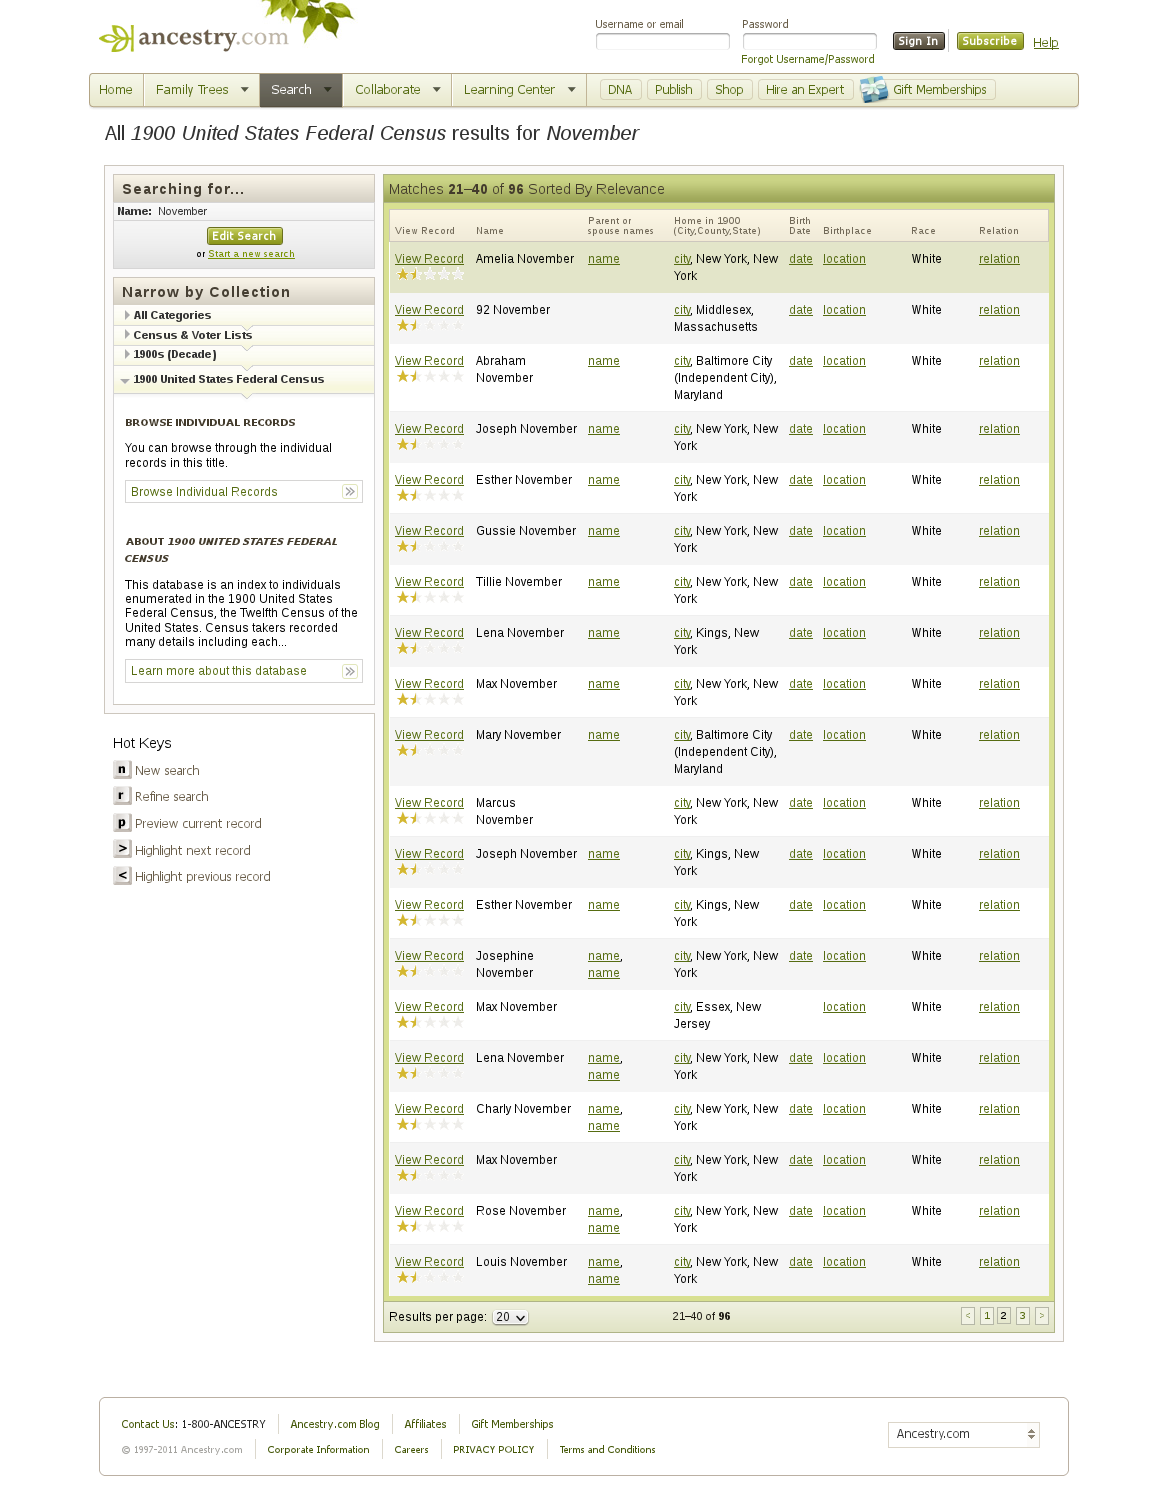The width and height of the screenshot is (1168, 1501).
Task: Click the arrow icon beside Browse Individual Records
Action: coord(350,492)
